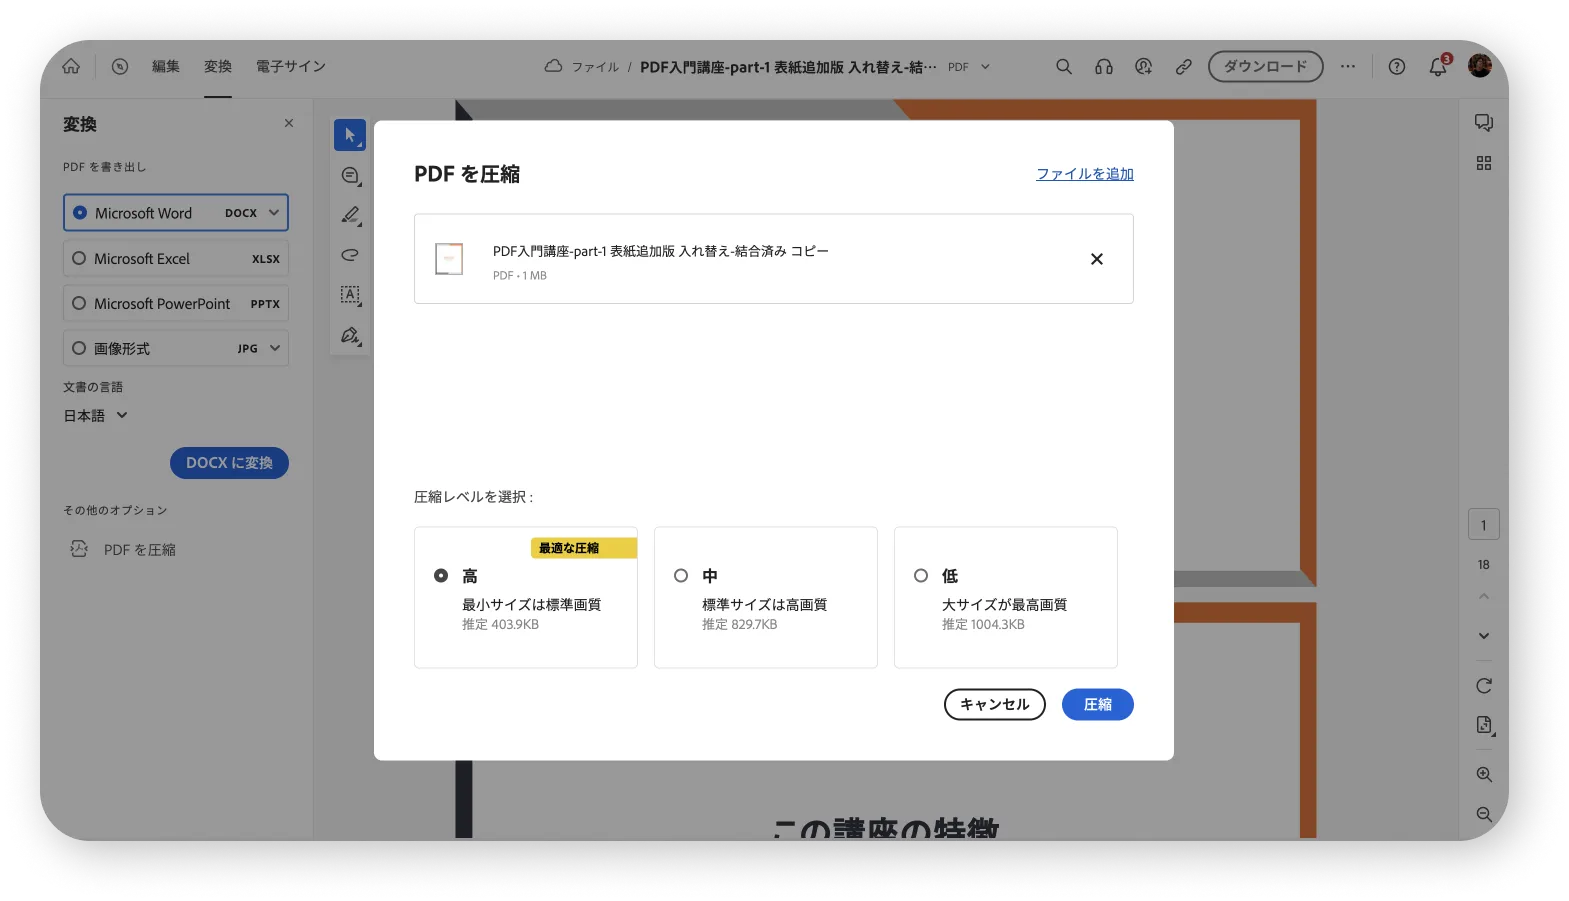
Task: Open the AI assistant chat icon
Action: pos(1144,66)
